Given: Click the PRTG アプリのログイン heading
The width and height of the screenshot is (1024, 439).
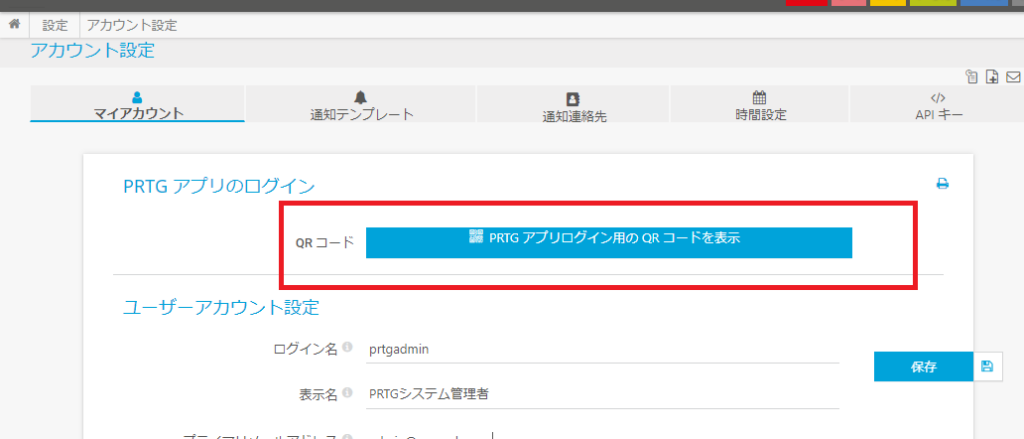Looking at the screenshot, I should click(219, 187).
